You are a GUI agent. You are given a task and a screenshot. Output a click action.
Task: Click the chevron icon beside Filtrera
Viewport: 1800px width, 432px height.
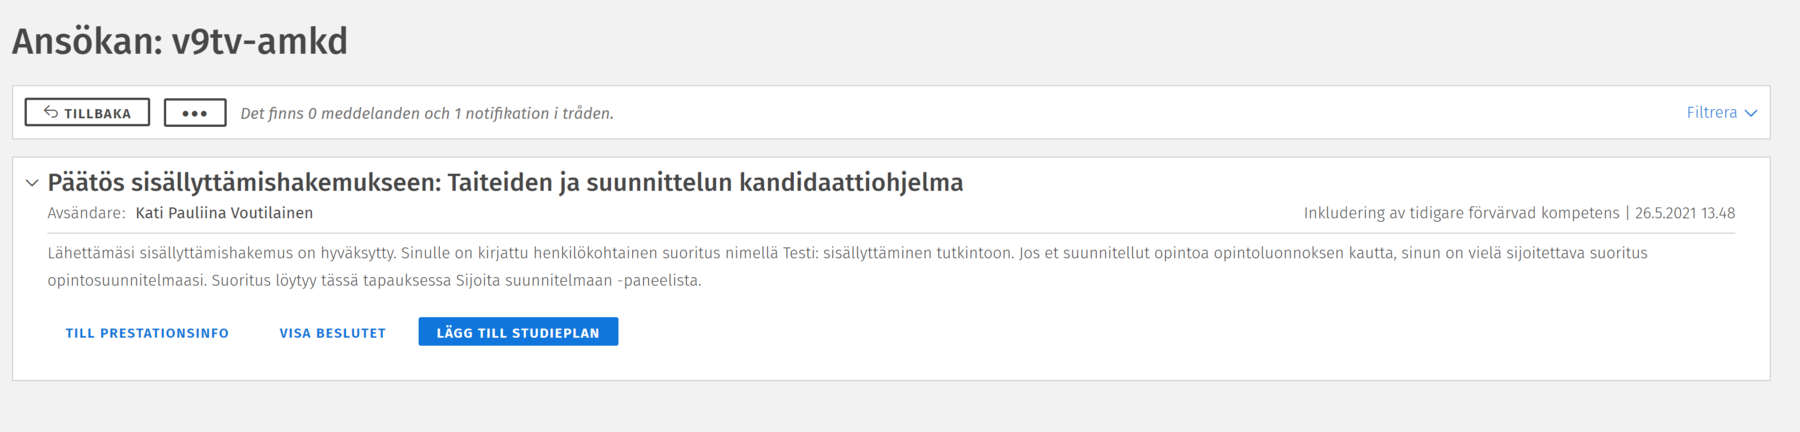(x=1751, y=113)
